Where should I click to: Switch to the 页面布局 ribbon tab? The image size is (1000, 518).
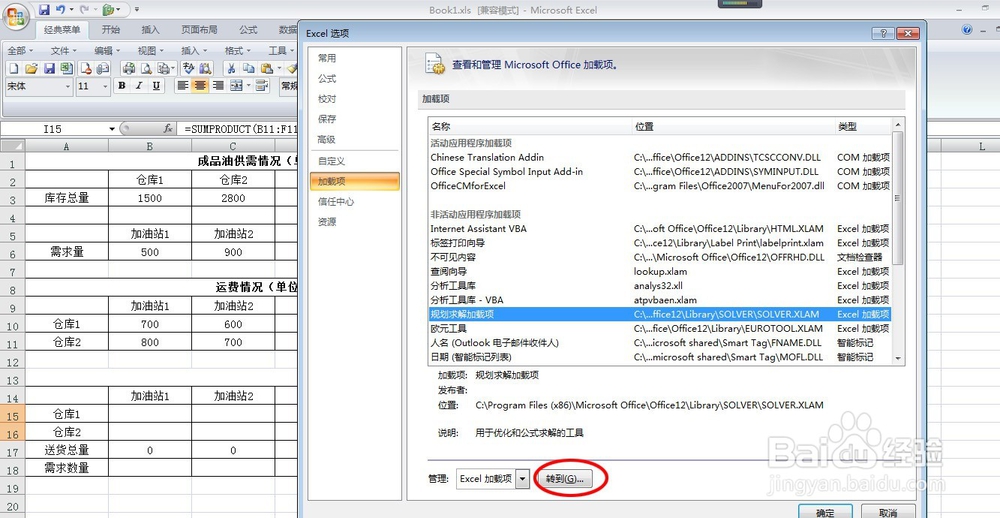click(x=199, y=29)
